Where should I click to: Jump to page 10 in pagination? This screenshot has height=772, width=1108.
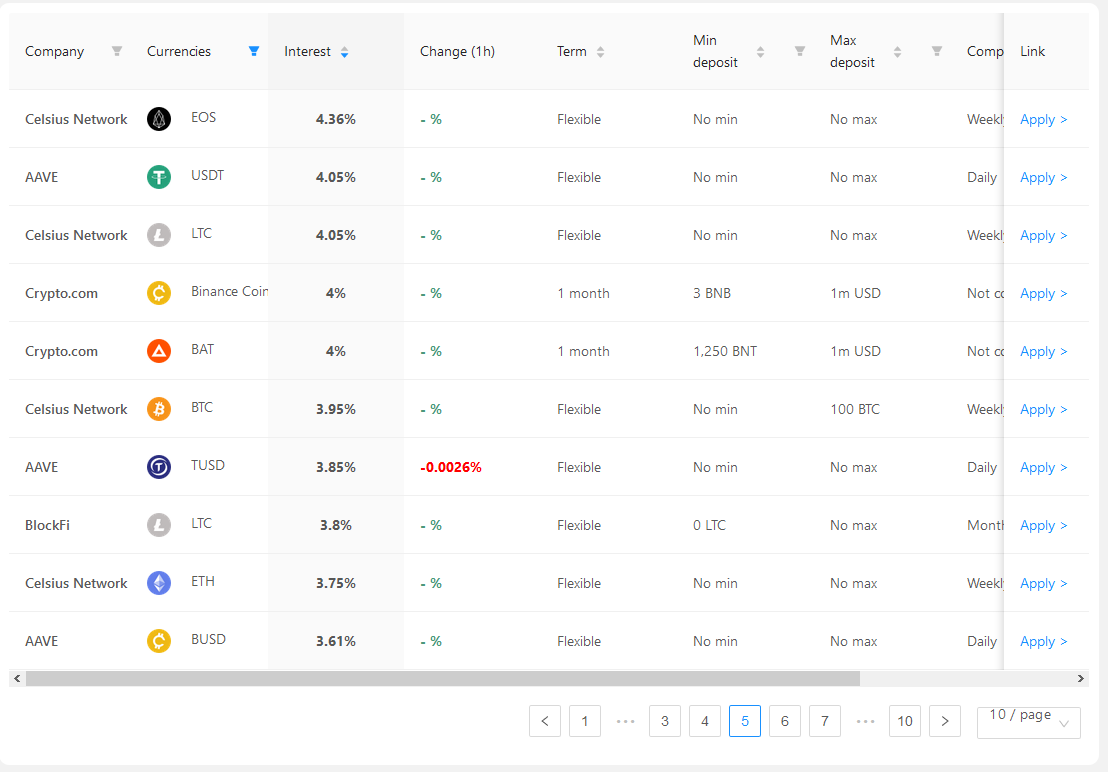pos(904,721)
